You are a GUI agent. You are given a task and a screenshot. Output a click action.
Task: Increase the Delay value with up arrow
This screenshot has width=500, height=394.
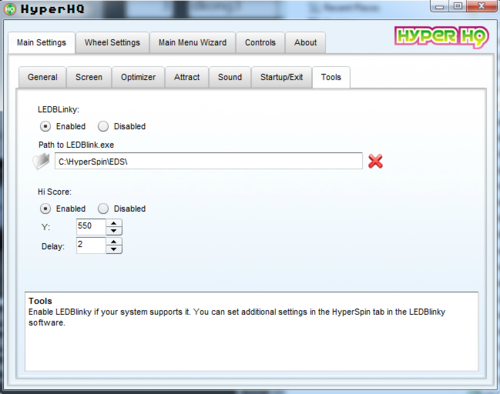point(114,242)
